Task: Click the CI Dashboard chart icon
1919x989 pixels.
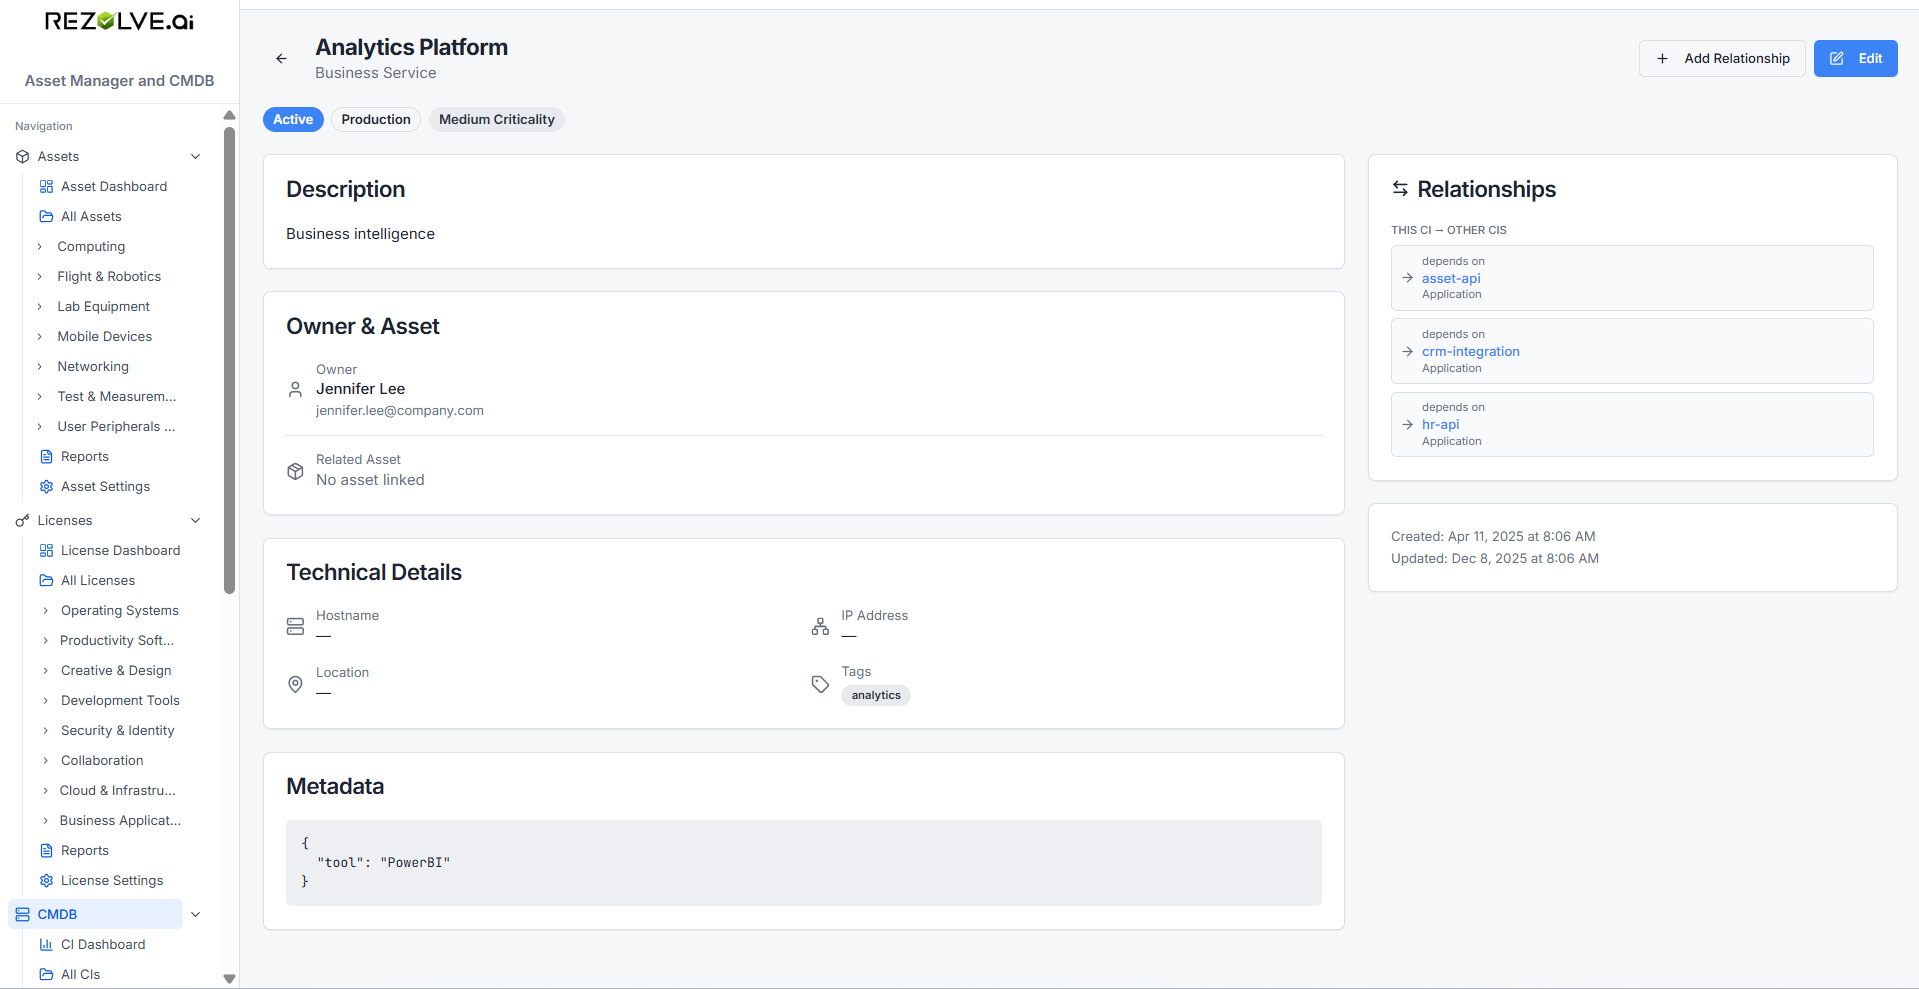Action: point(46,945)
